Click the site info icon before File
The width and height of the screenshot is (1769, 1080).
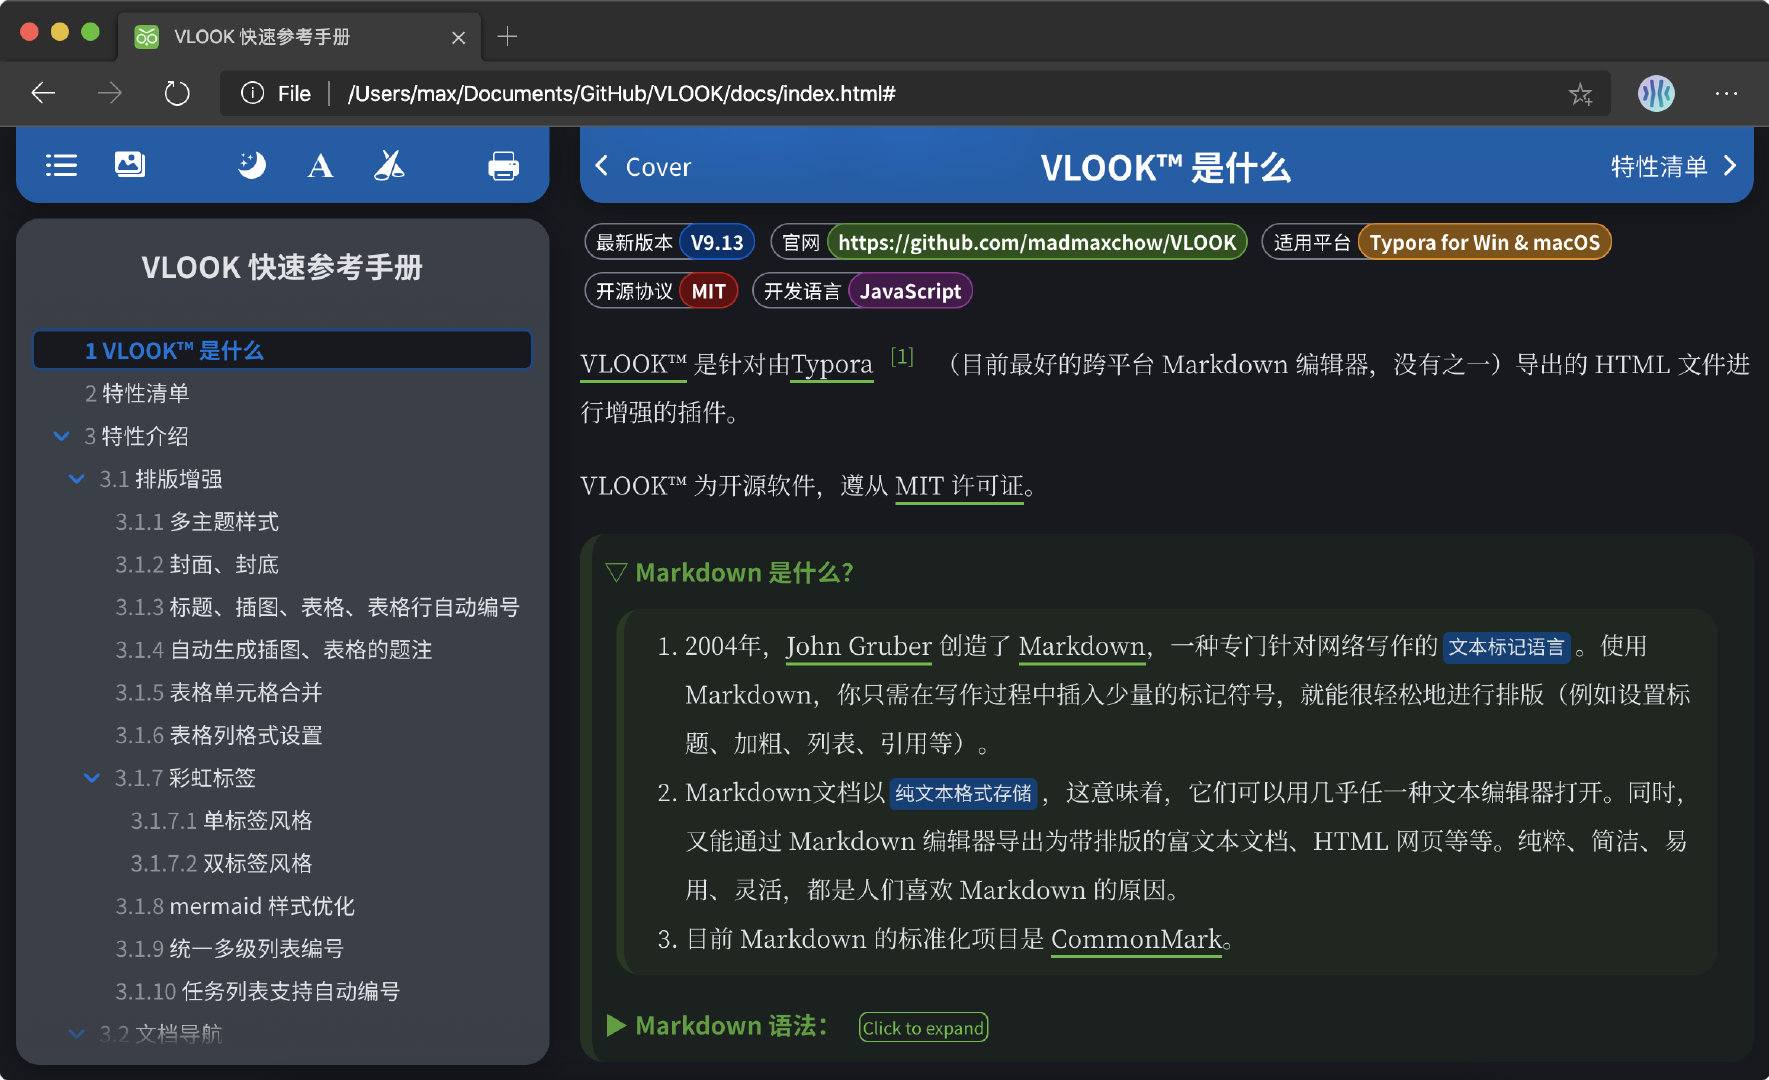[253, 93]
